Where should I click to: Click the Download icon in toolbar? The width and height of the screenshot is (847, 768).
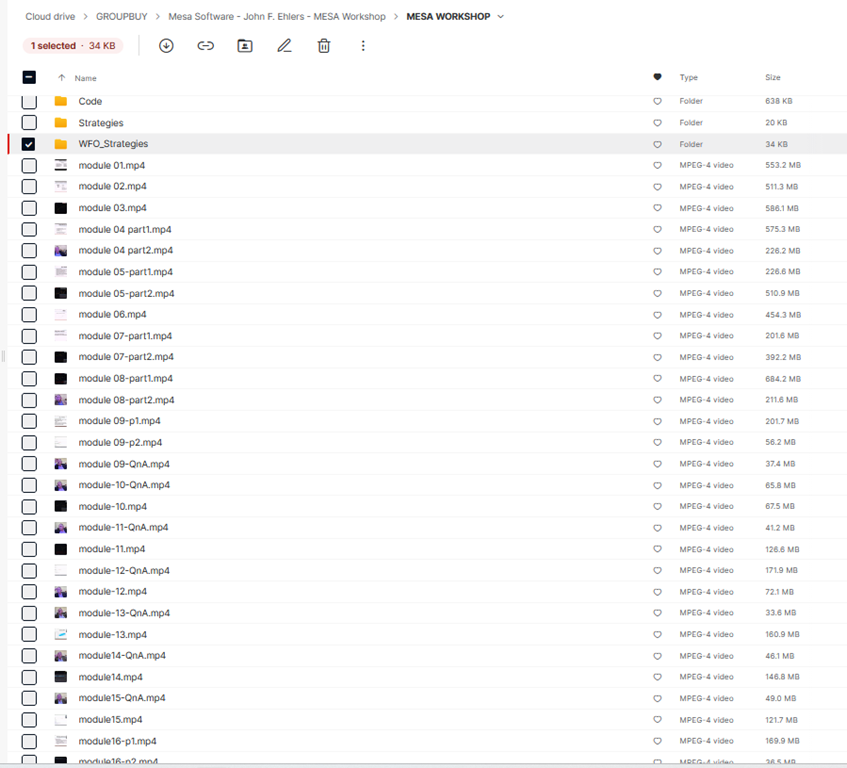(x=166, y=46)
